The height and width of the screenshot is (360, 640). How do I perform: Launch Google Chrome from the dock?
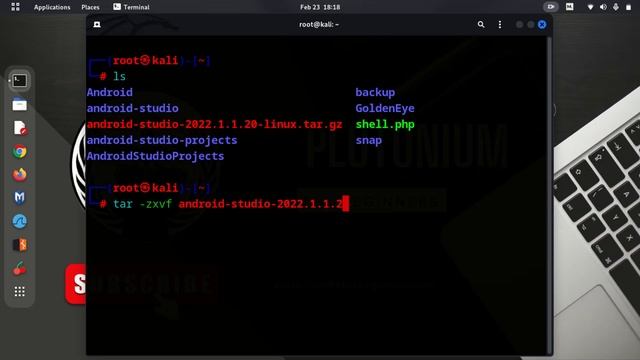tap(19, 151)
